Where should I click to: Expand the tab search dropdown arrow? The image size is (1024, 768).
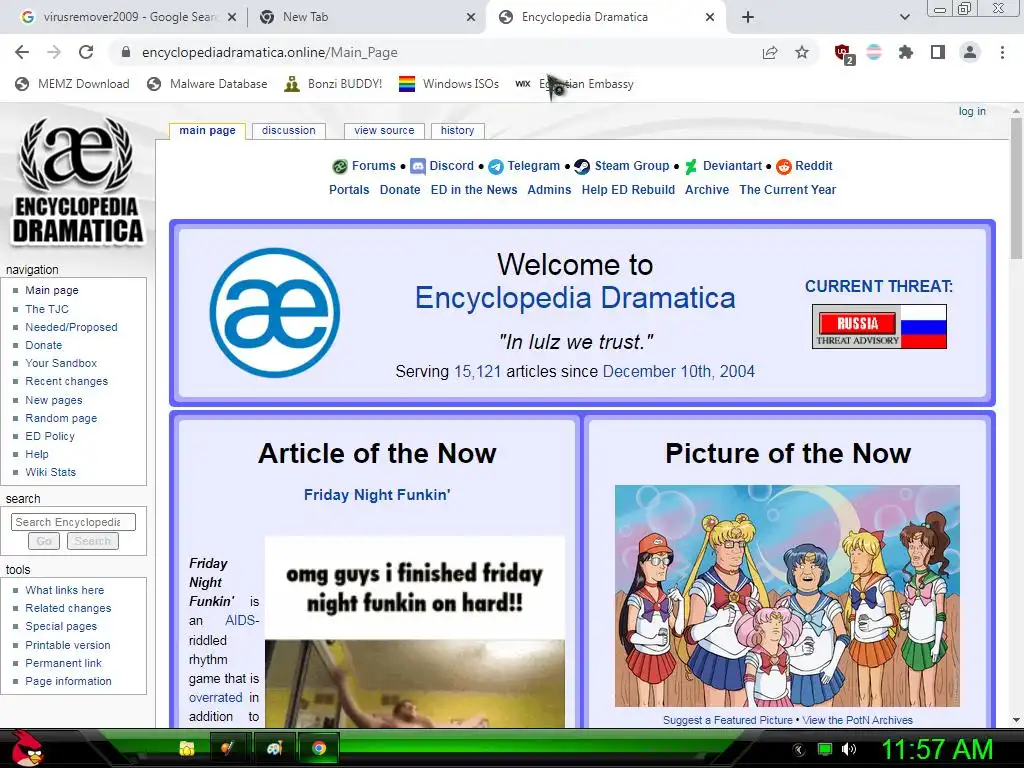[904, 18]
